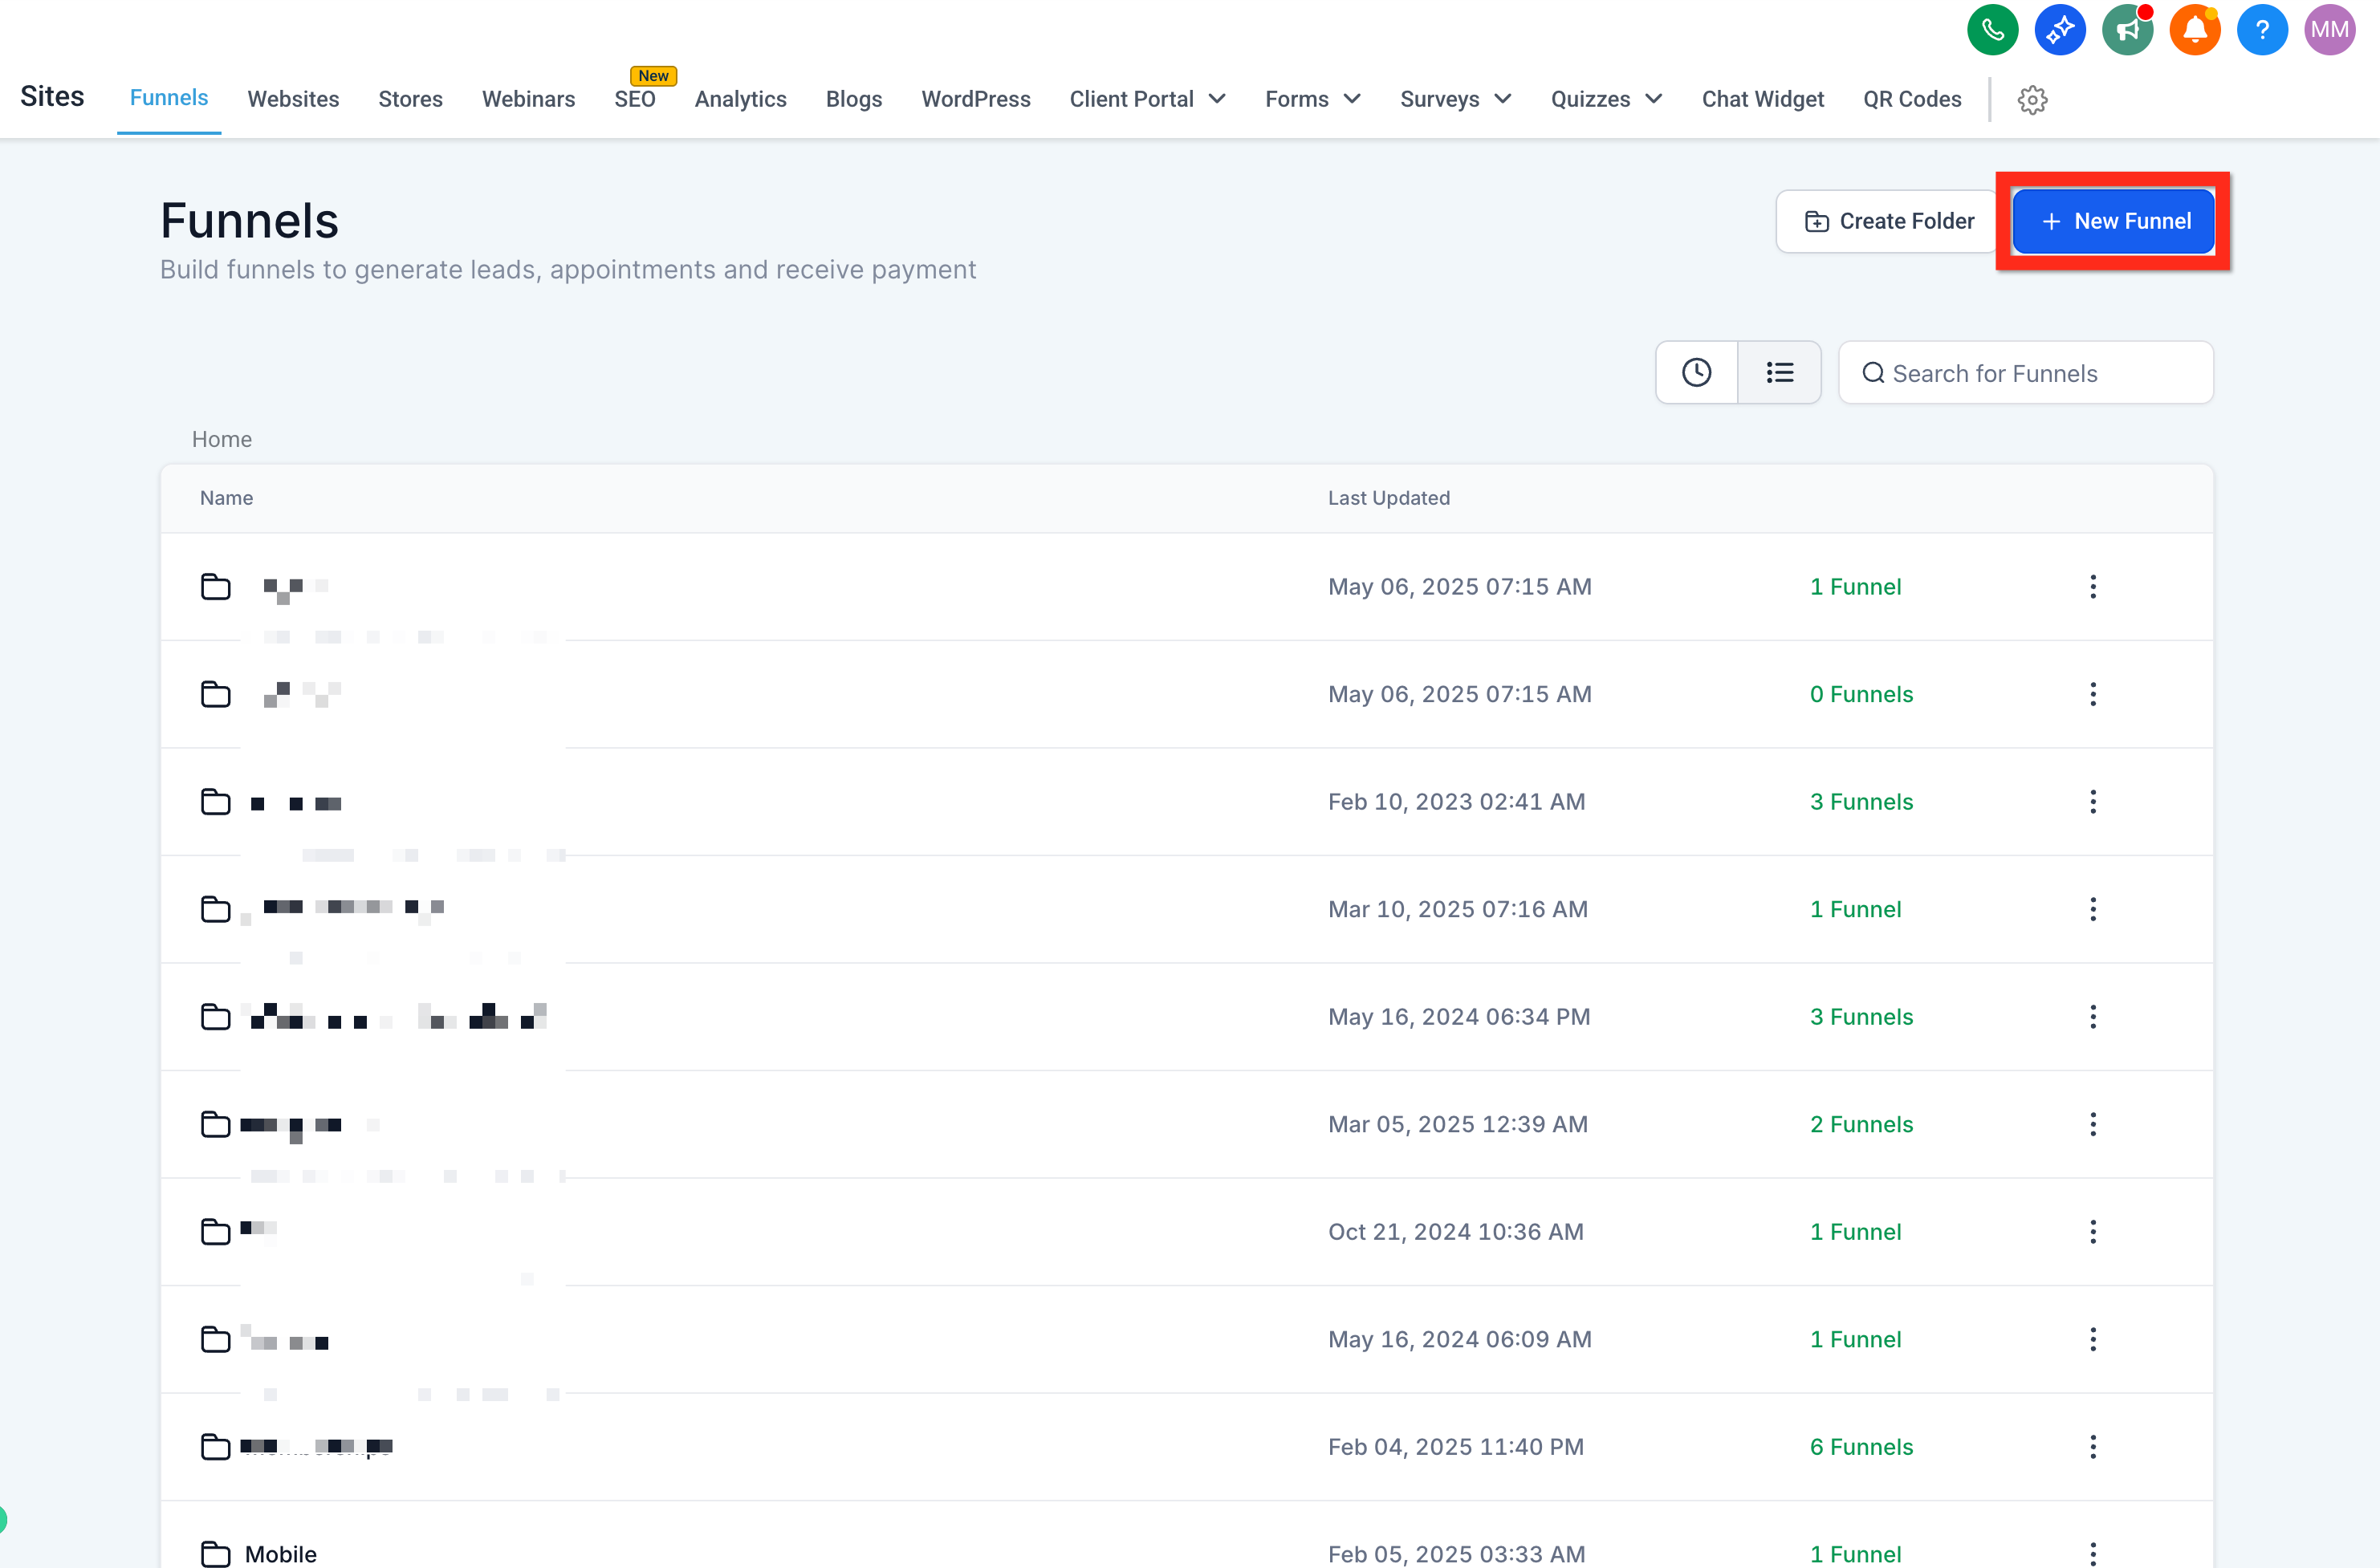Click the blue help question mark icon
This screenshot has height=1568, width=2380.
[x=2261, y=30]
